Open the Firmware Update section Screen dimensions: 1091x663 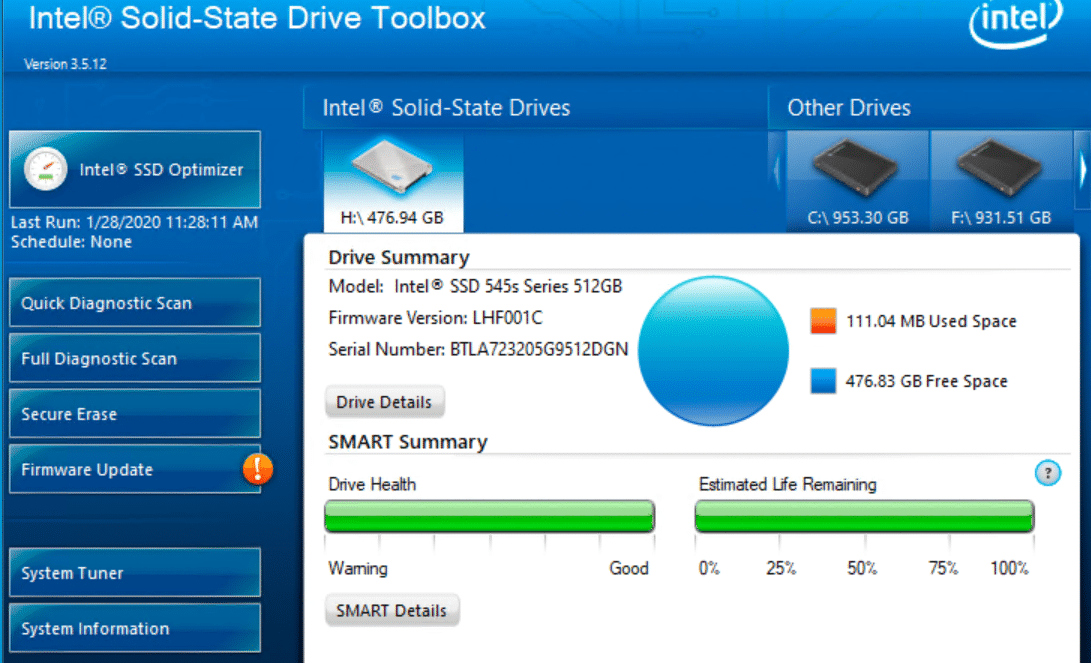click(x=135, y=470)
